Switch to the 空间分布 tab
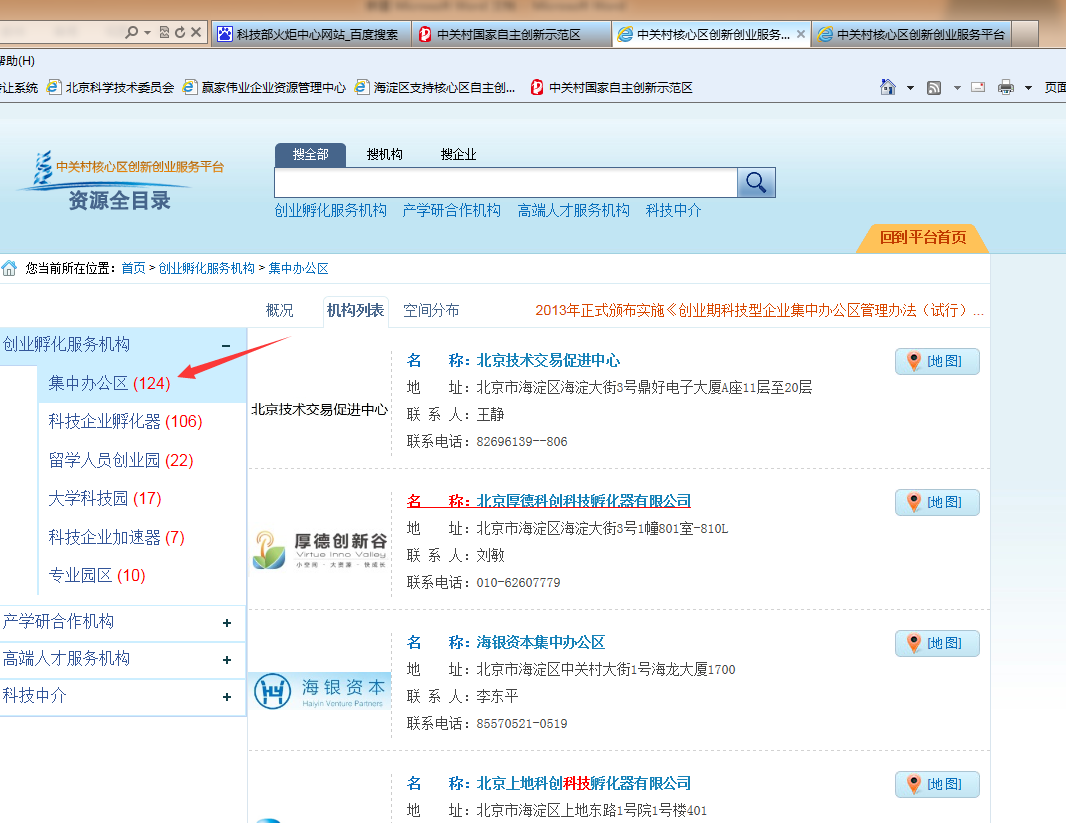 (432, 311)
